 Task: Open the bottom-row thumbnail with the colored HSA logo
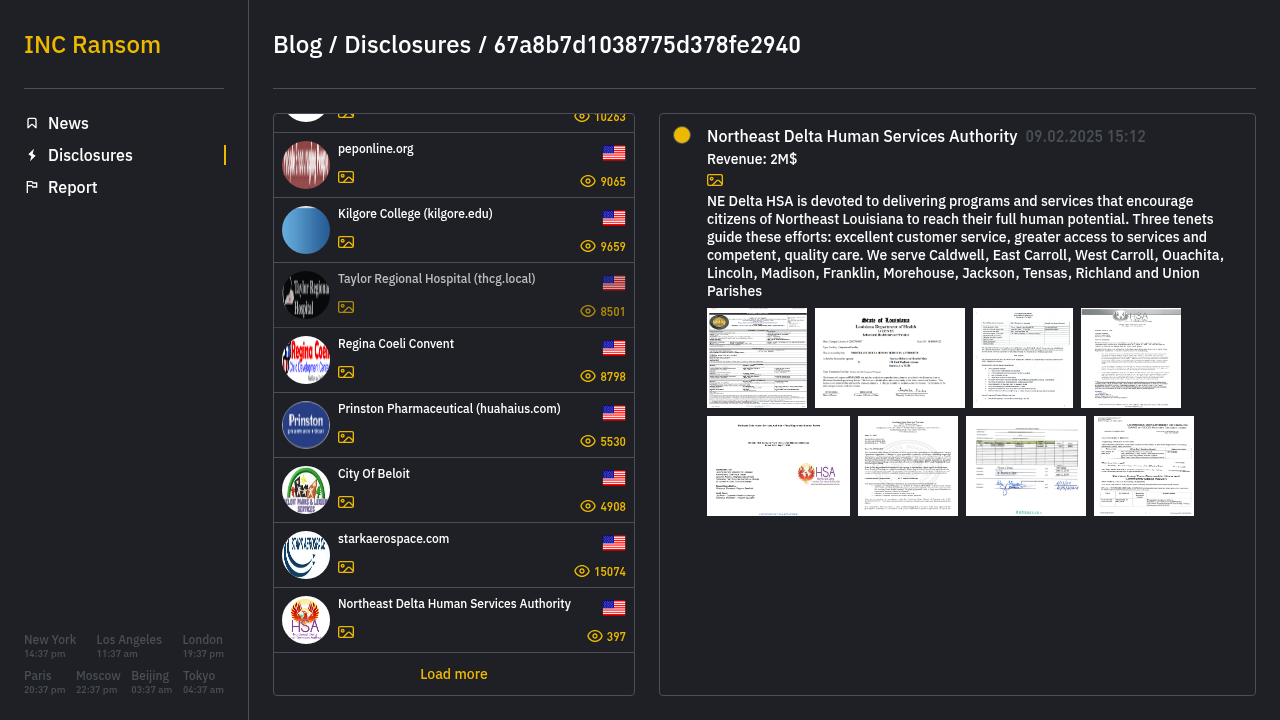778,466
